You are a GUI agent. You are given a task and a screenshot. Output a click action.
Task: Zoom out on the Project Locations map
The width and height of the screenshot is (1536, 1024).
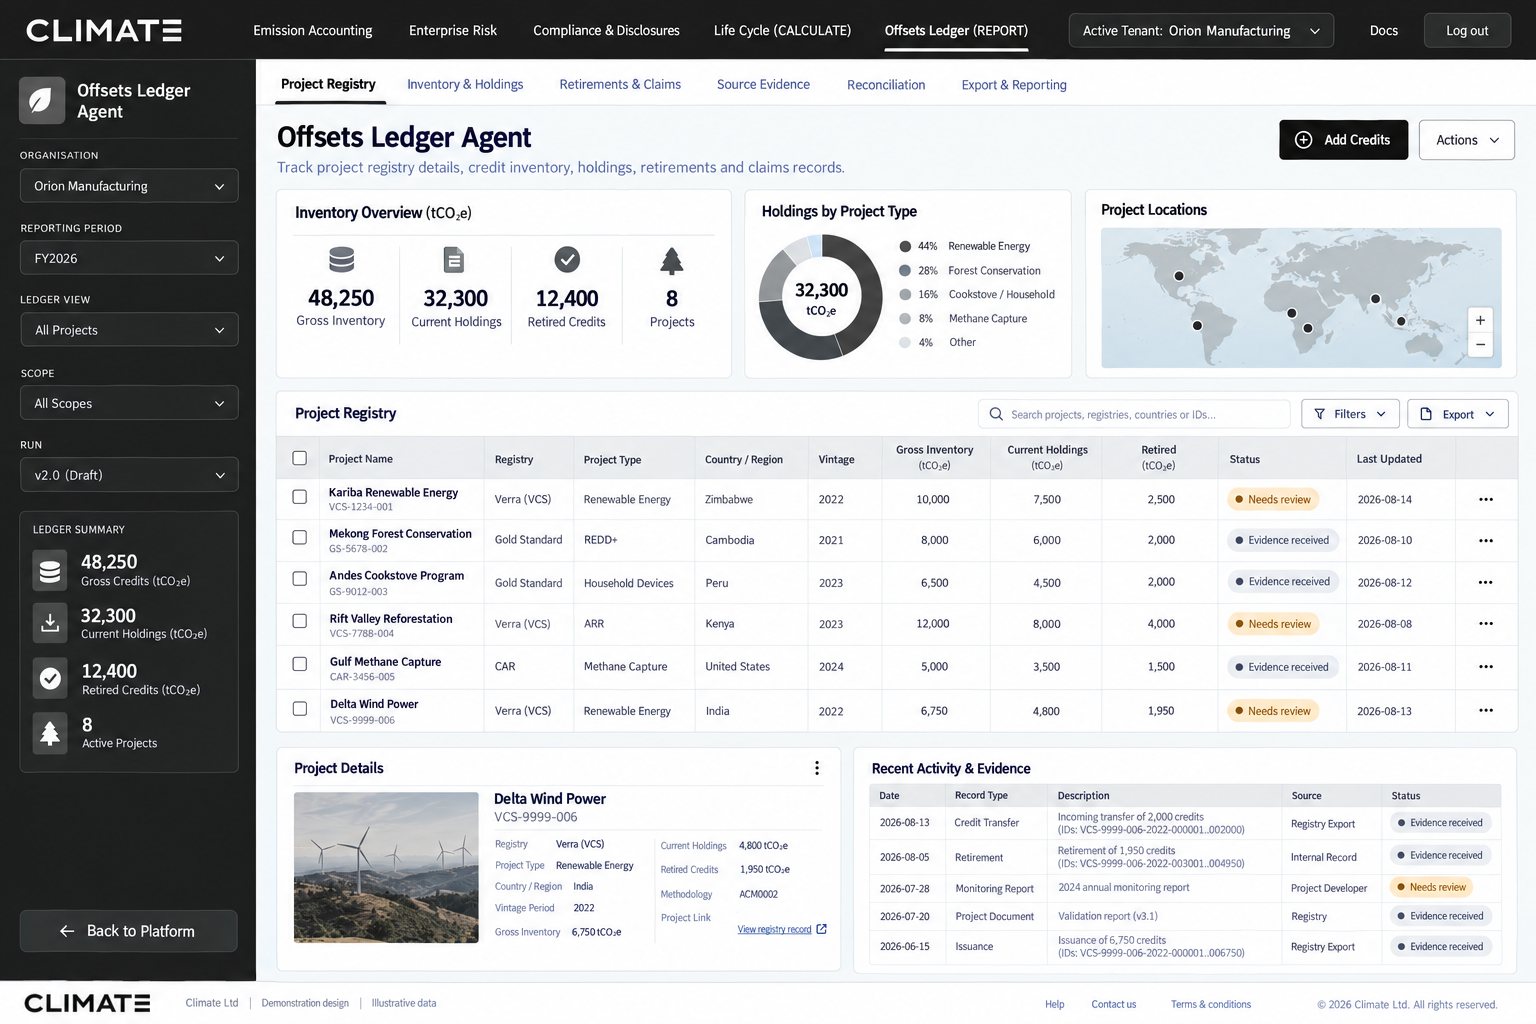[1480, 345]
